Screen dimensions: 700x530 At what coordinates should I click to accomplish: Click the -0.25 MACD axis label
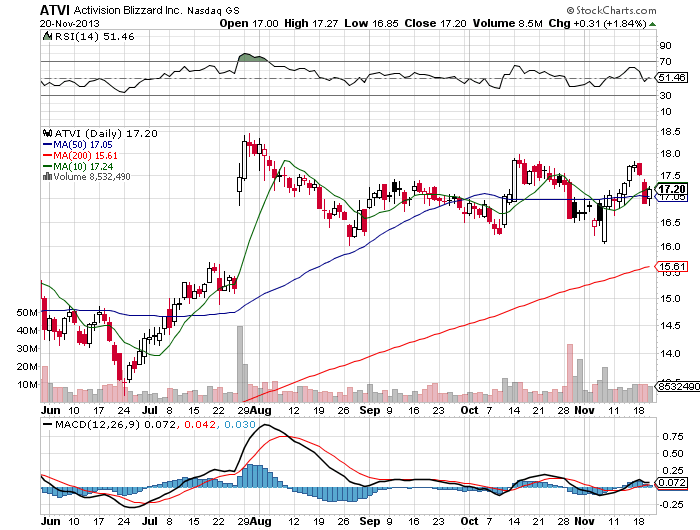[x=671, y=505]
